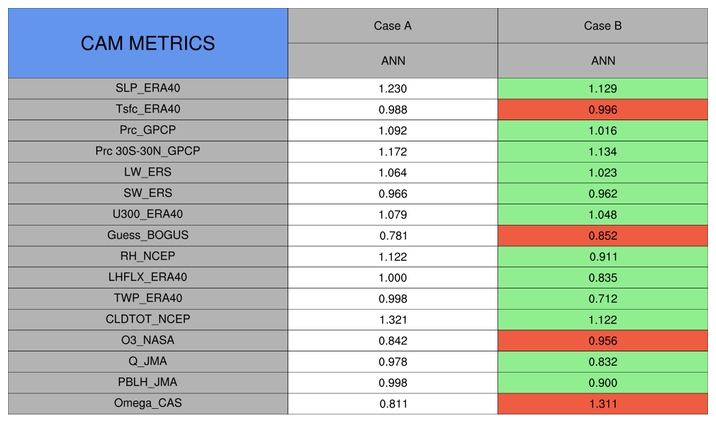Click the red 0.852 value cell

pyautogui.click(x=603, y=235)
